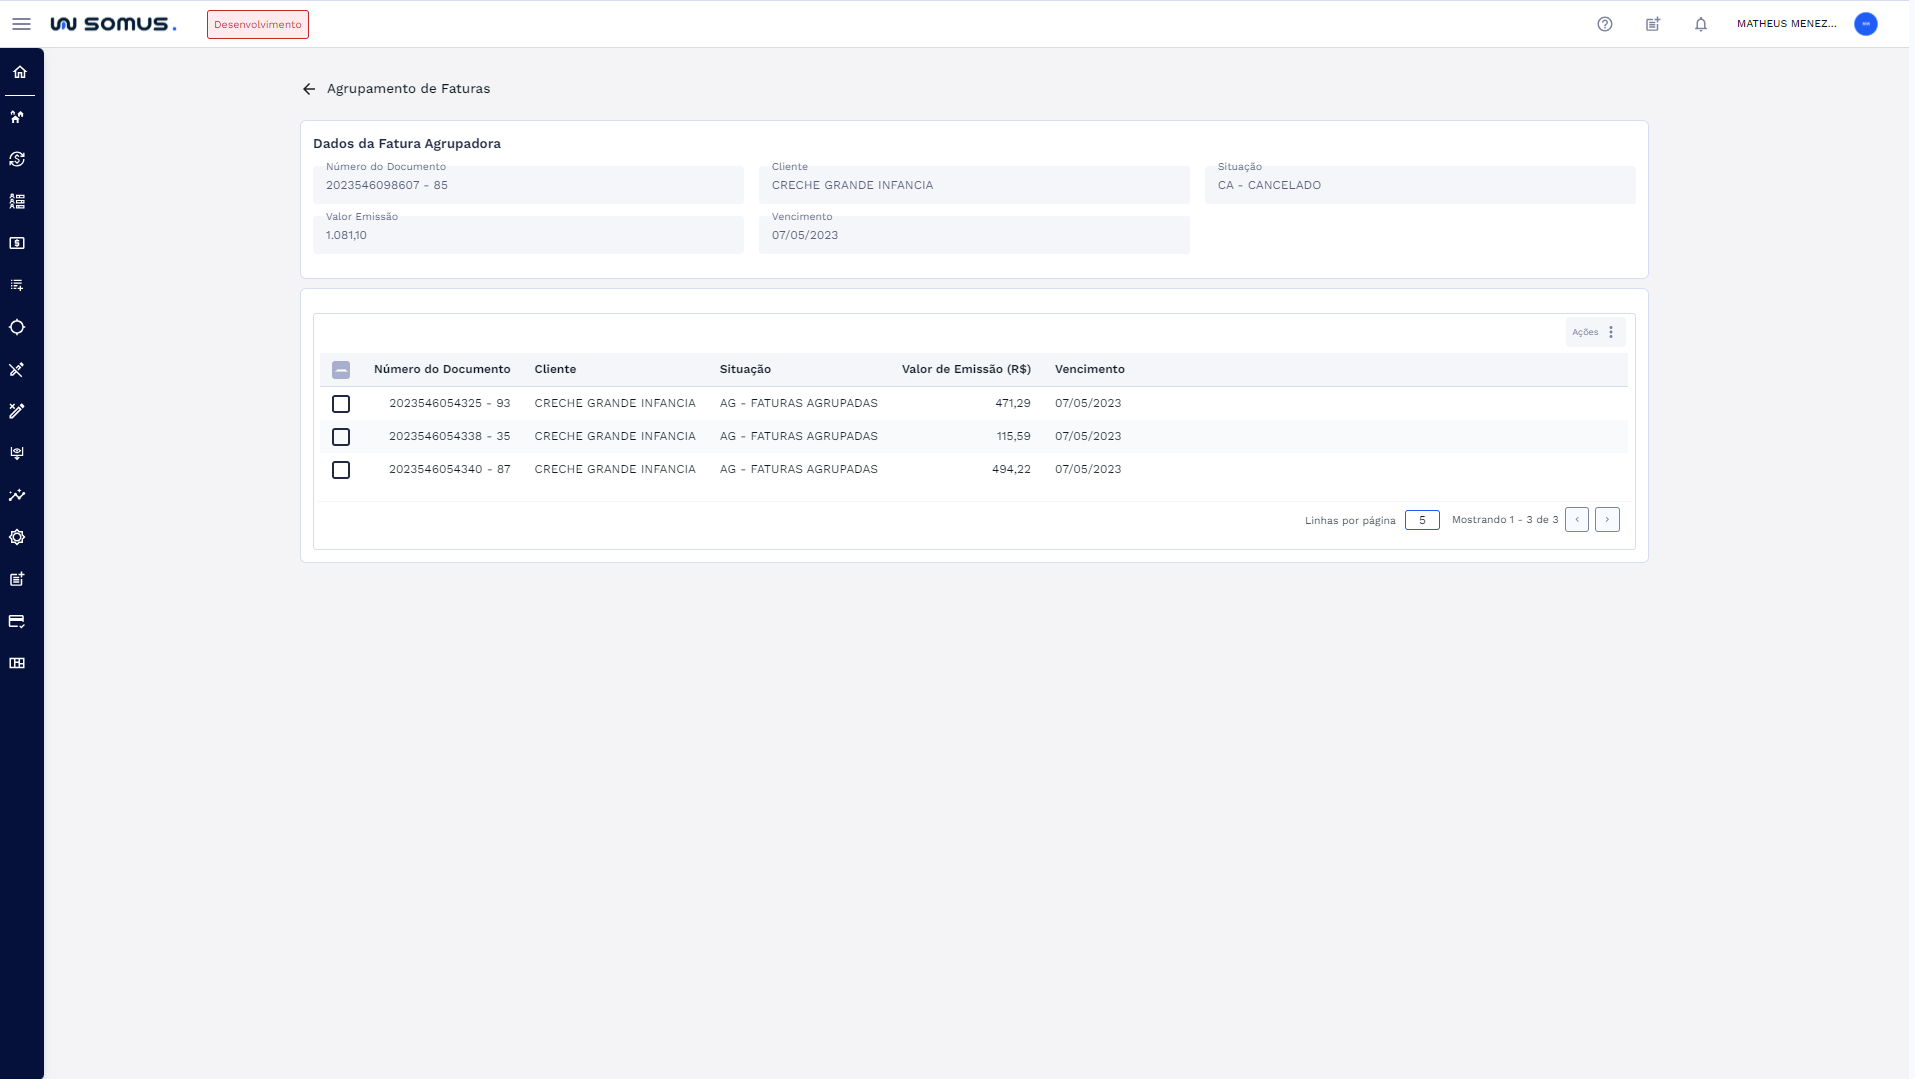Click the user avatar circle
Image resolution: width=1915 pixels, height=1079 pixels.
(x=1865, y=24)
